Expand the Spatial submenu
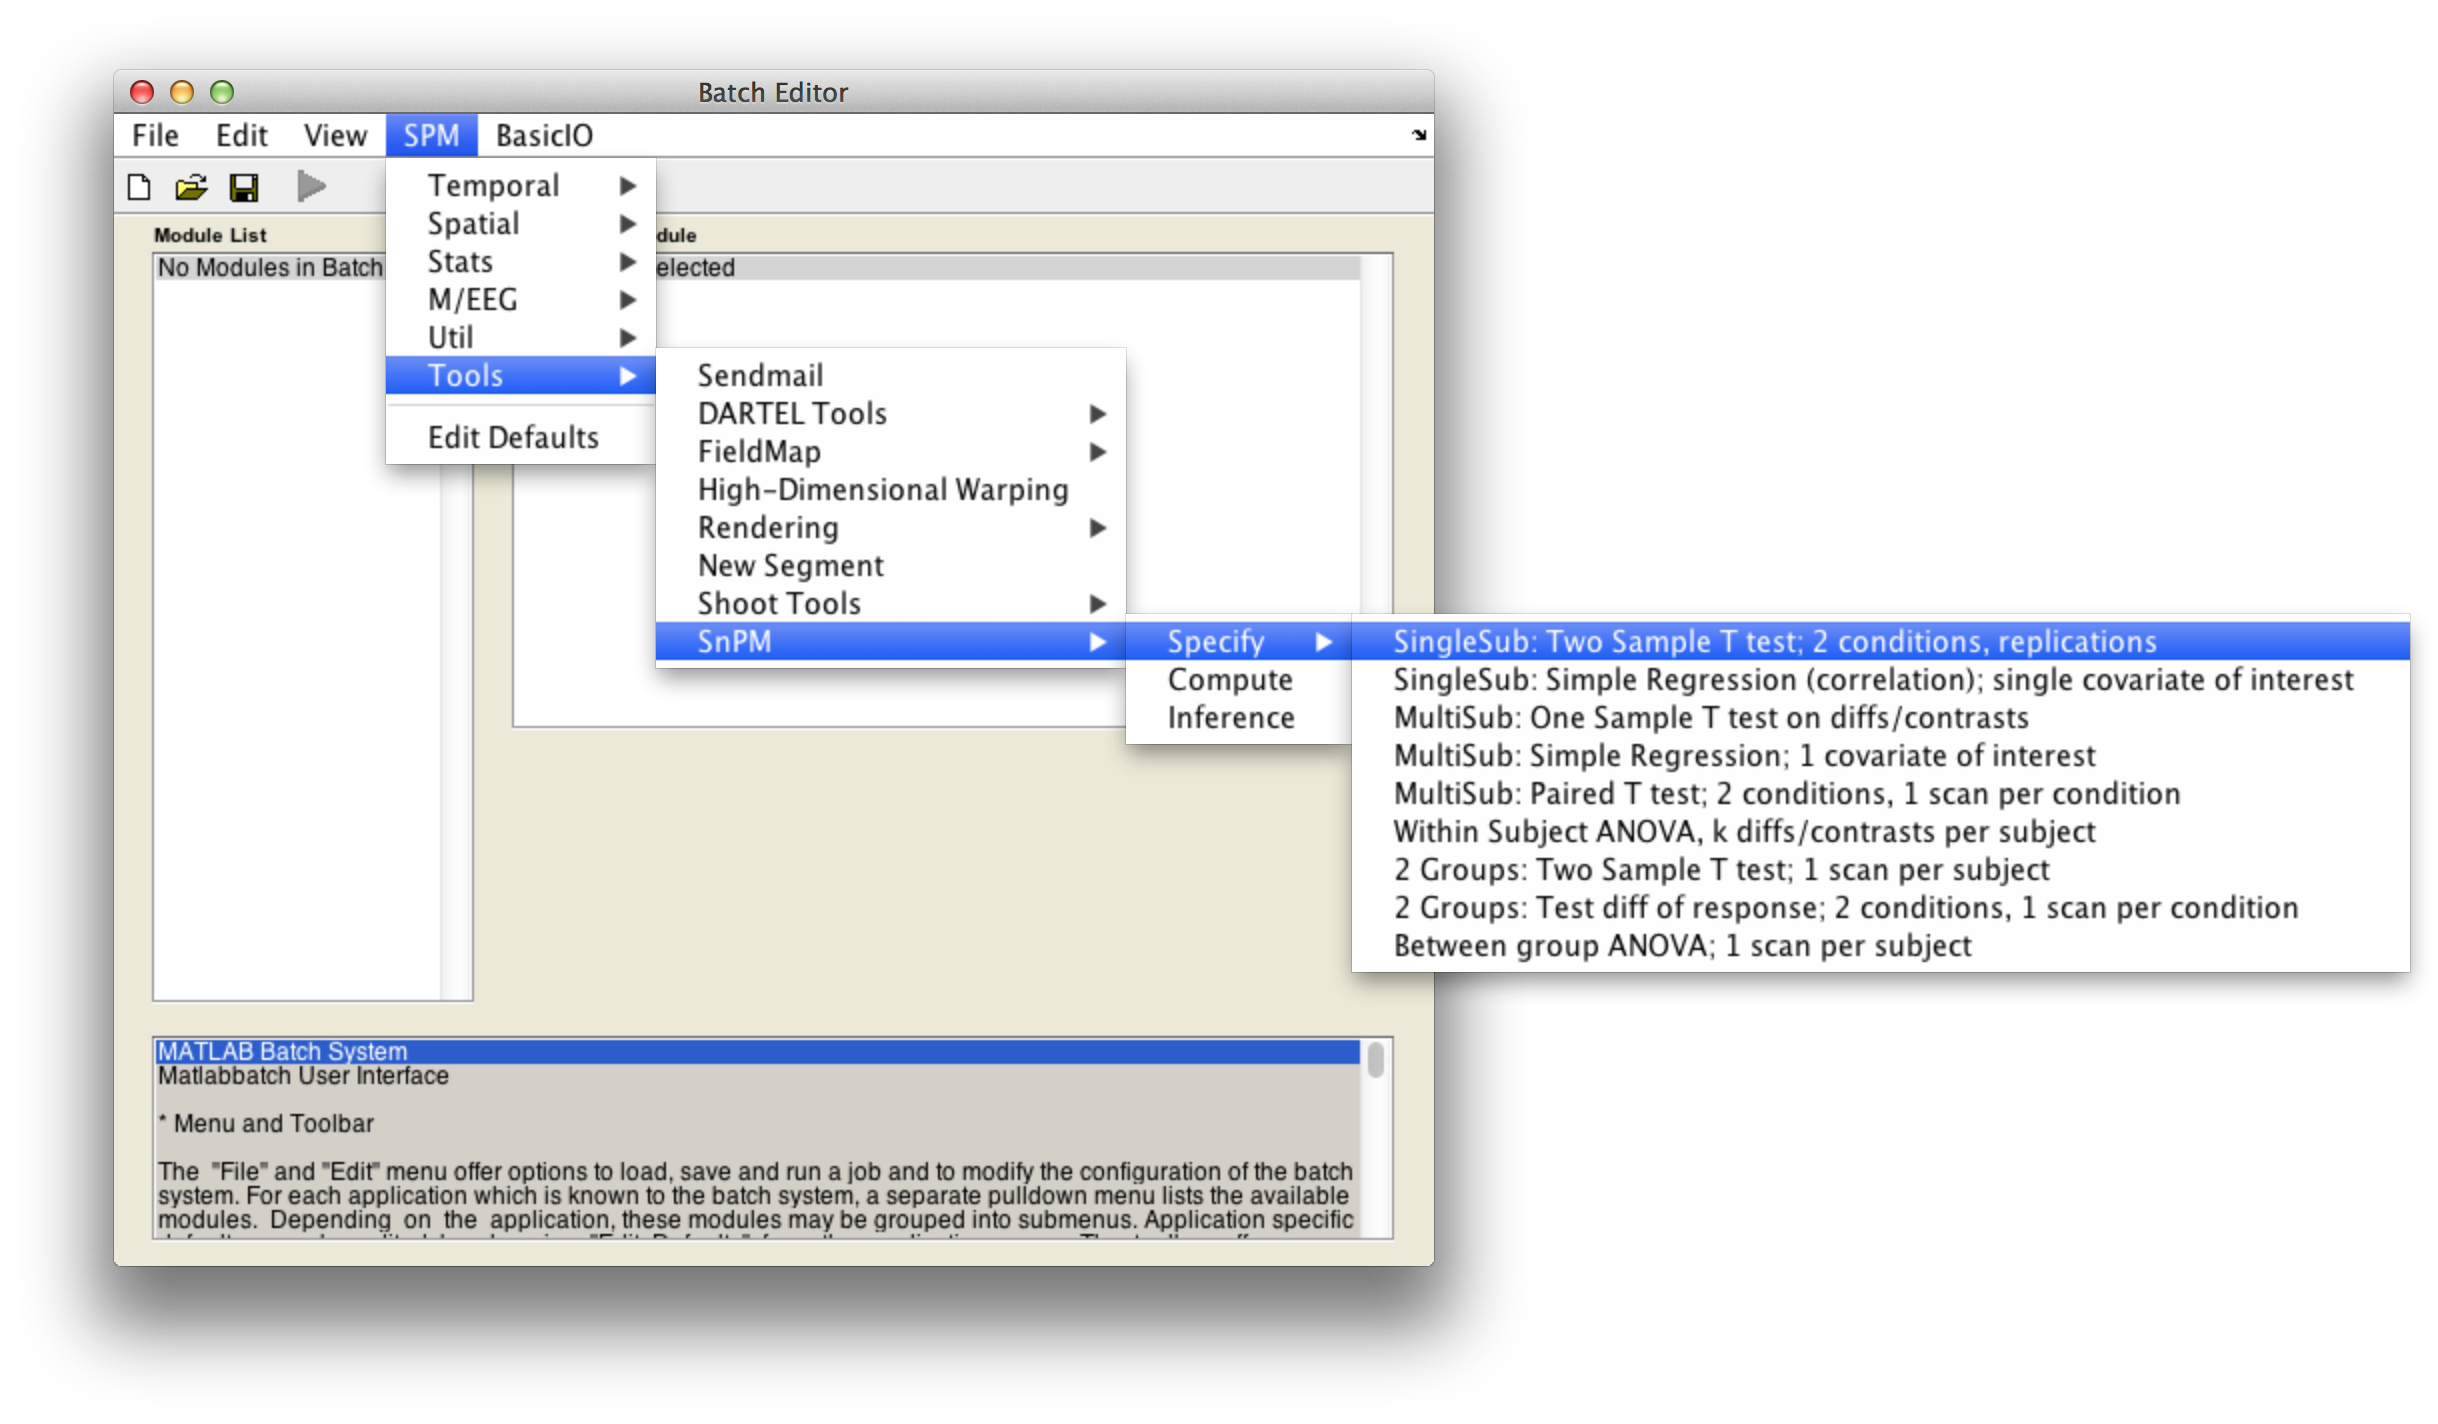 pos(520,224)
